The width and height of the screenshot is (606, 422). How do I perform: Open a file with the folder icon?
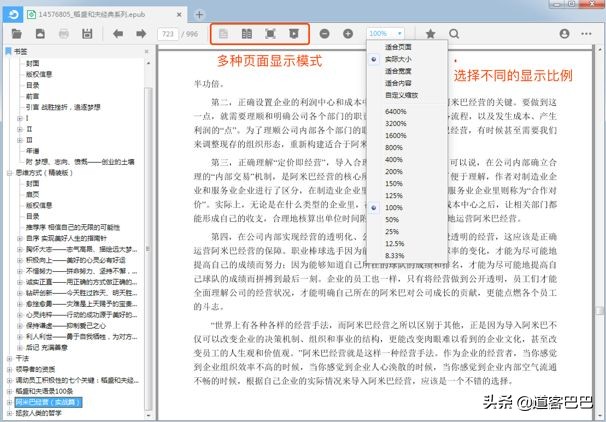pyautogui.click(x=17, y=34)
